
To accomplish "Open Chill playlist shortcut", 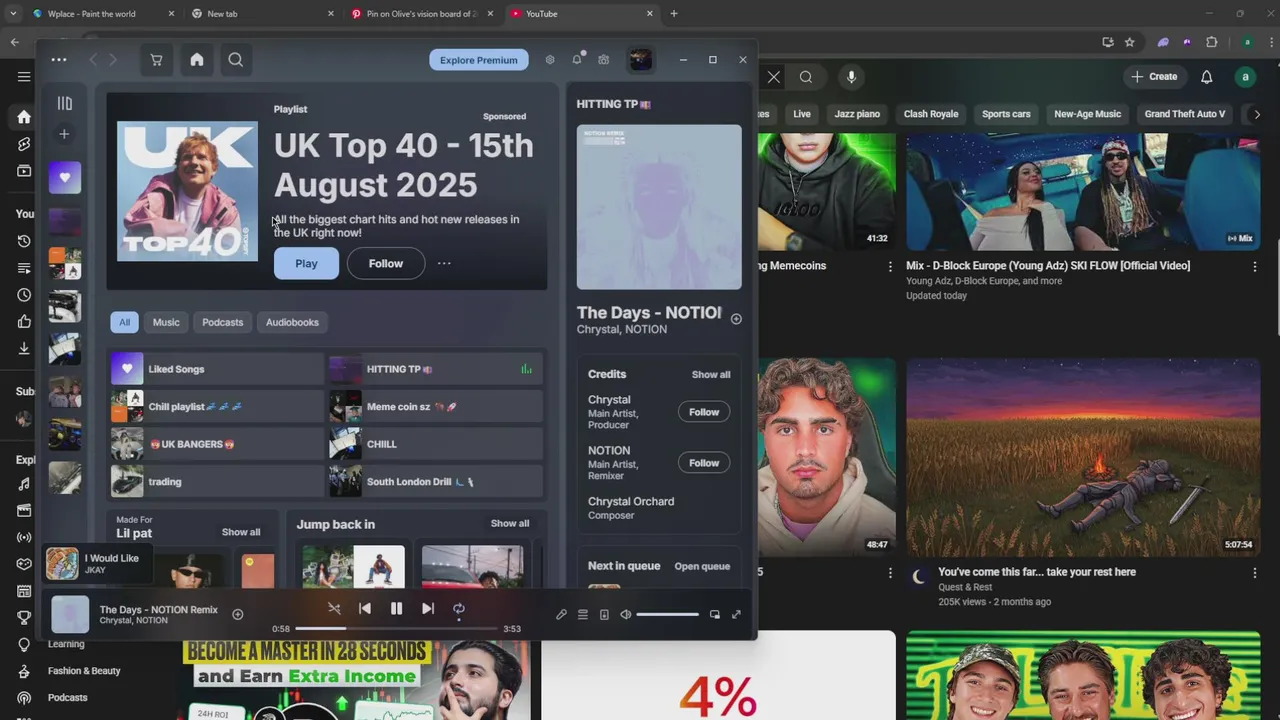I will pos(217,407).
